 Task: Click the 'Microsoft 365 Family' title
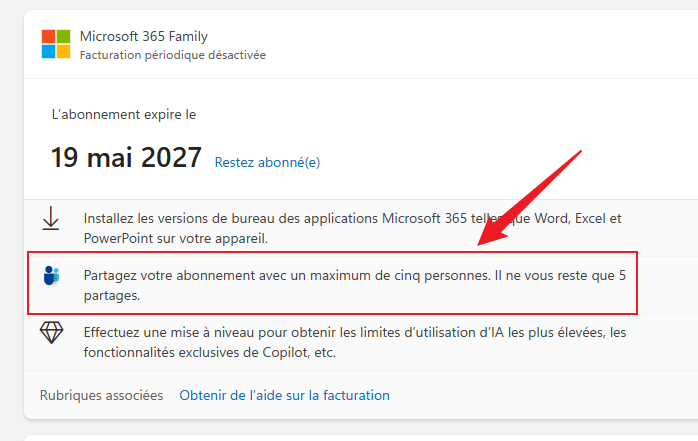coord(144,36)
